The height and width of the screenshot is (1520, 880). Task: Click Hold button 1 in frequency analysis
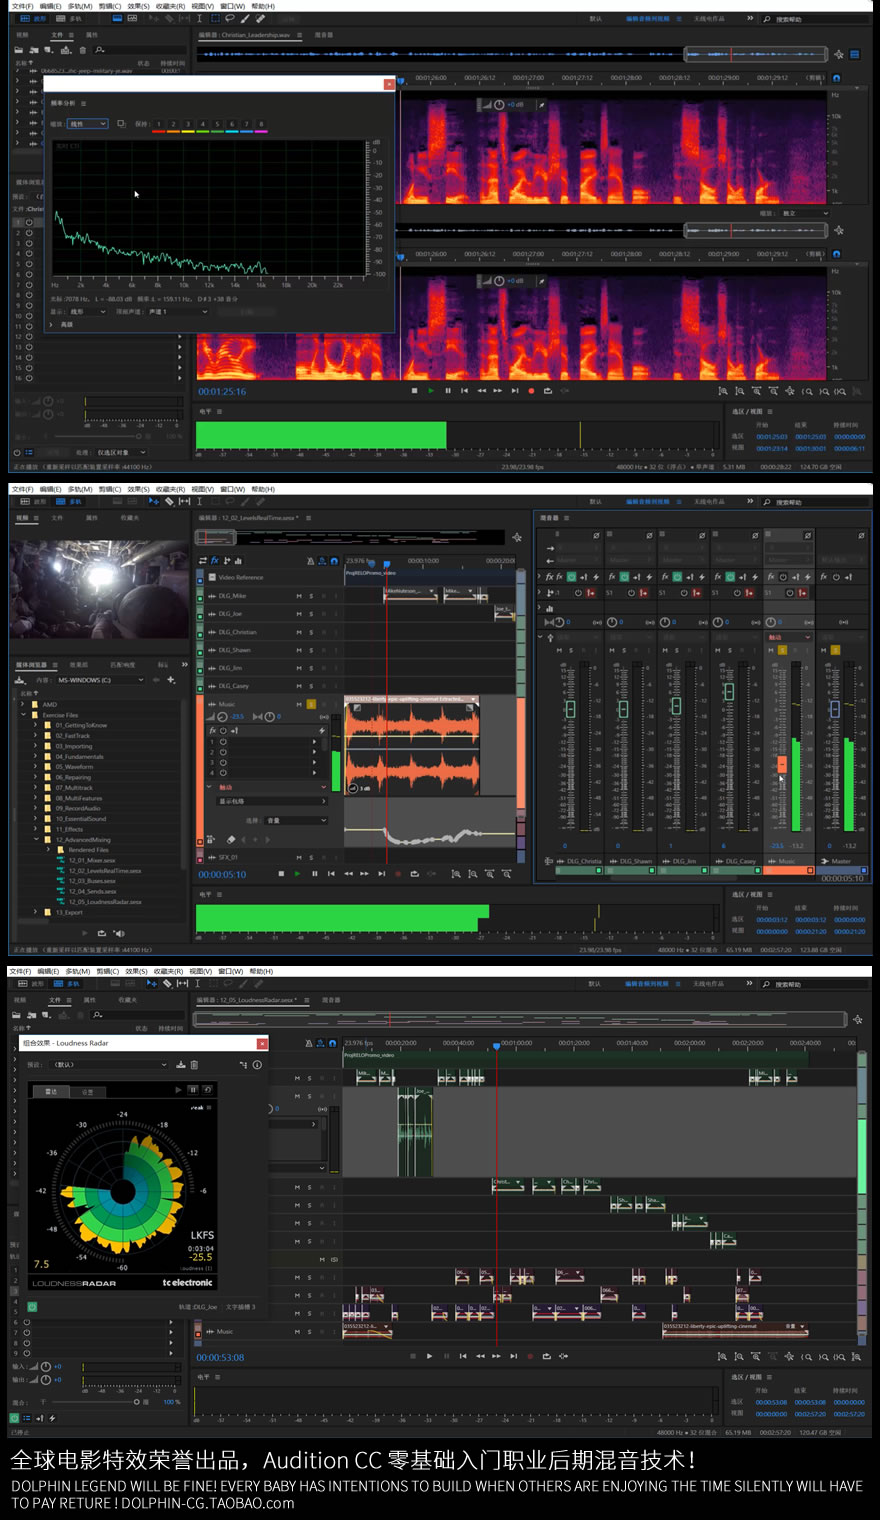(x=158, y=125)
